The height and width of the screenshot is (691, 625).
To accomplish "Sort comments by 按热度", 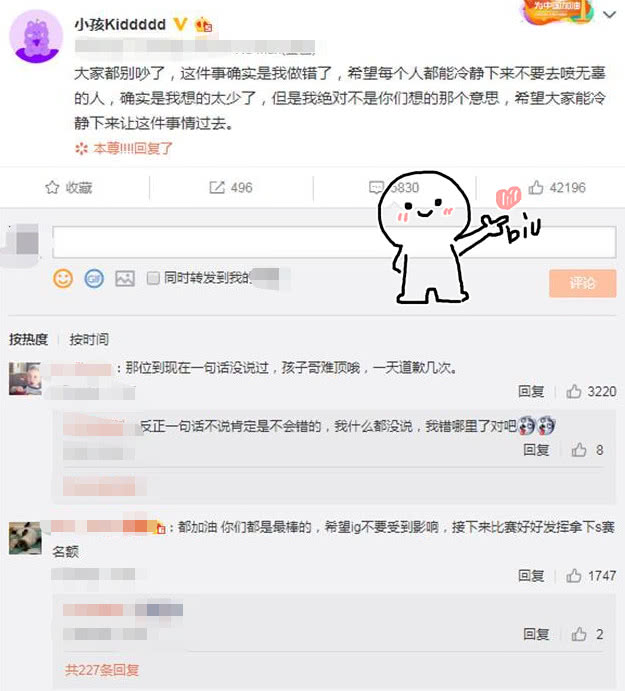I will coord(28,339).
